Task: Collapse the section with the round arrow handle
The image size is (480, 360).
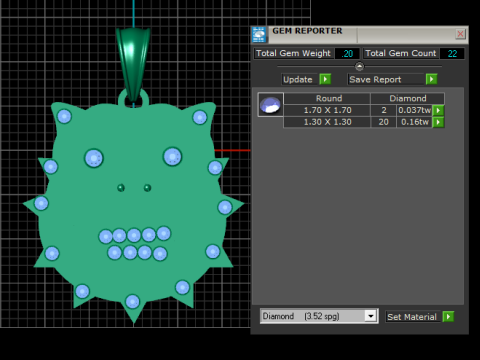Action: [359, 67]
